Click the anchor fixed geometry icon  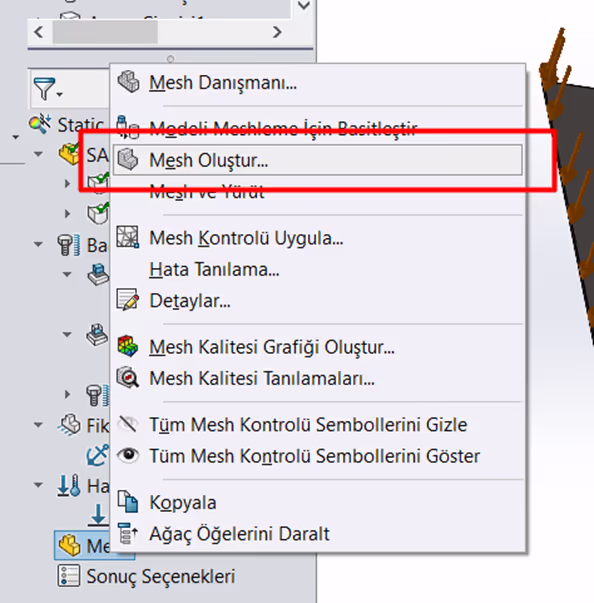click(98, 455)
